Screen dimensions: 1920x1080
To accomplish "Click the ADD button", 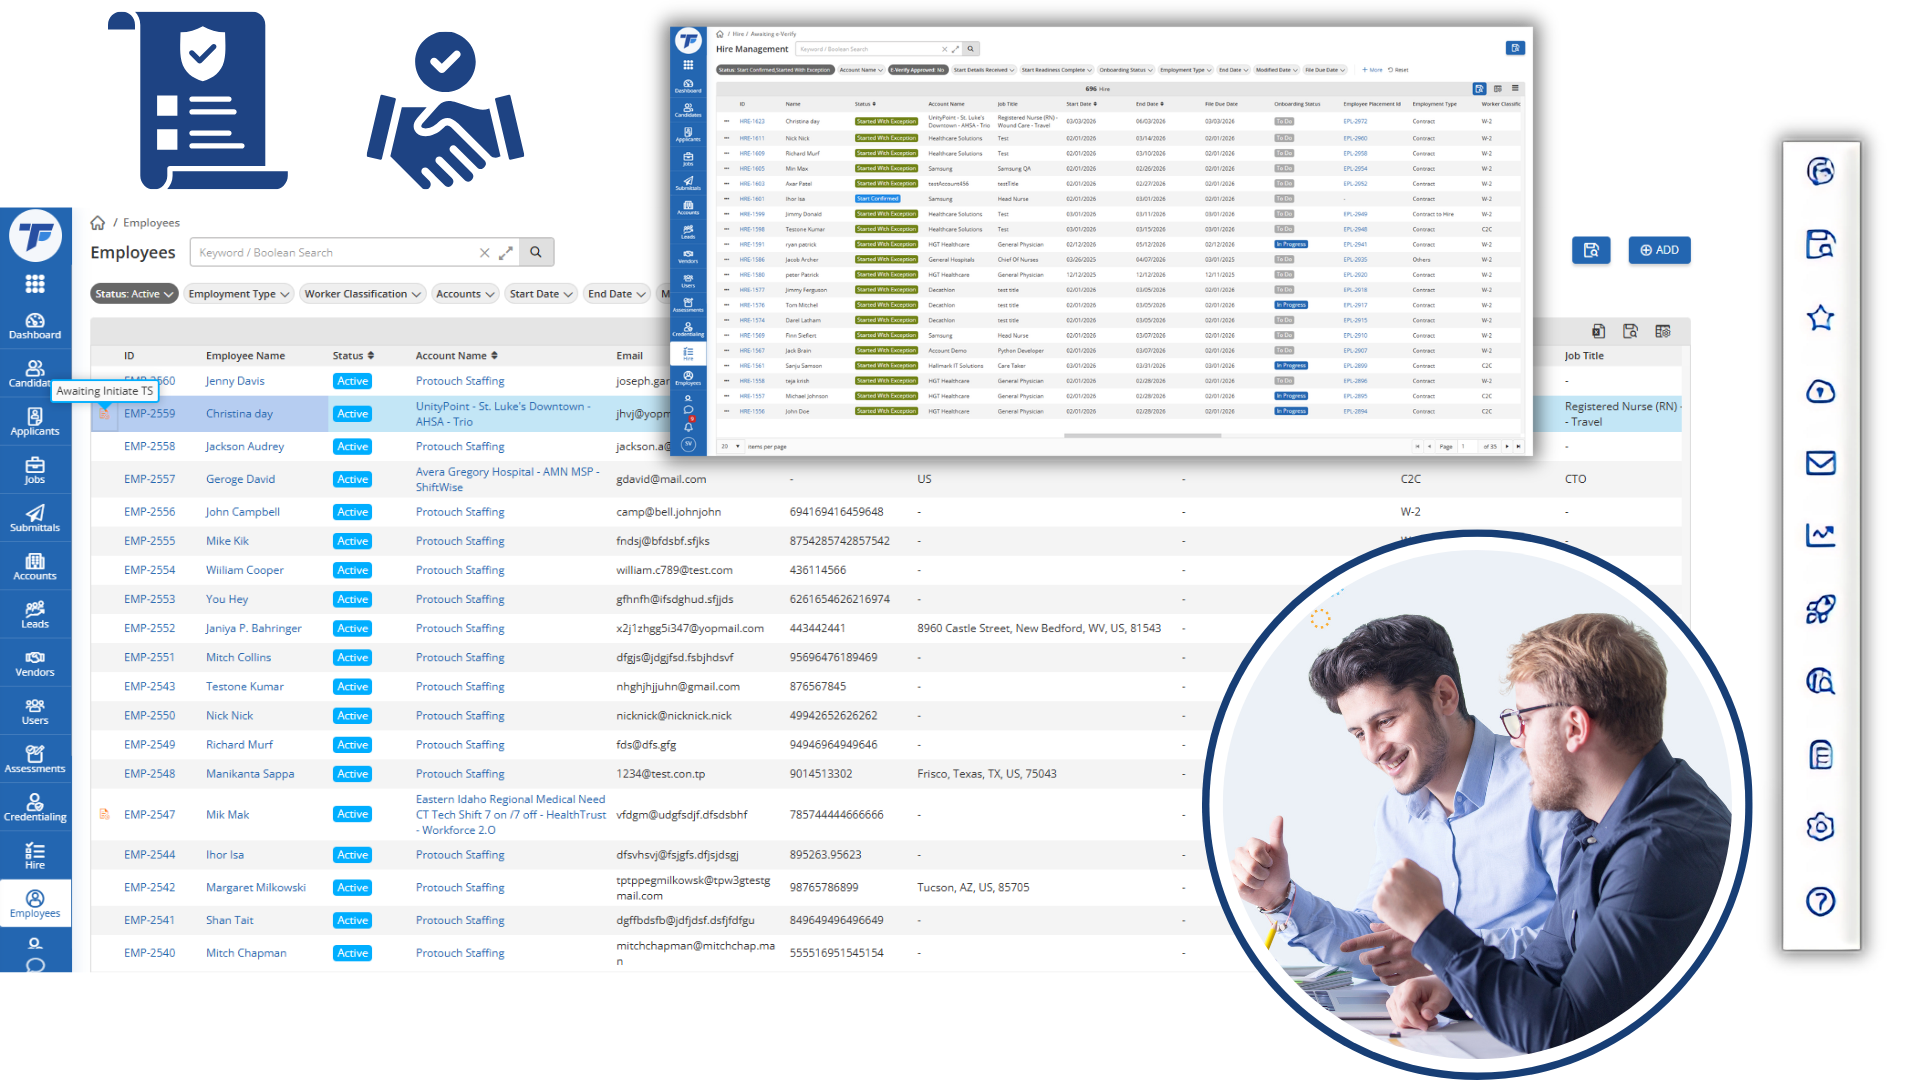I will (x=1659, y=250).
